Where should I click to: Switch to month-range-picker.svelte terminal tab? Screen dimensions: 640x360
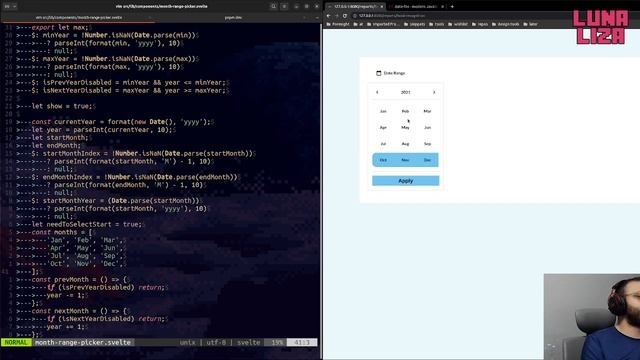[78, 18]
